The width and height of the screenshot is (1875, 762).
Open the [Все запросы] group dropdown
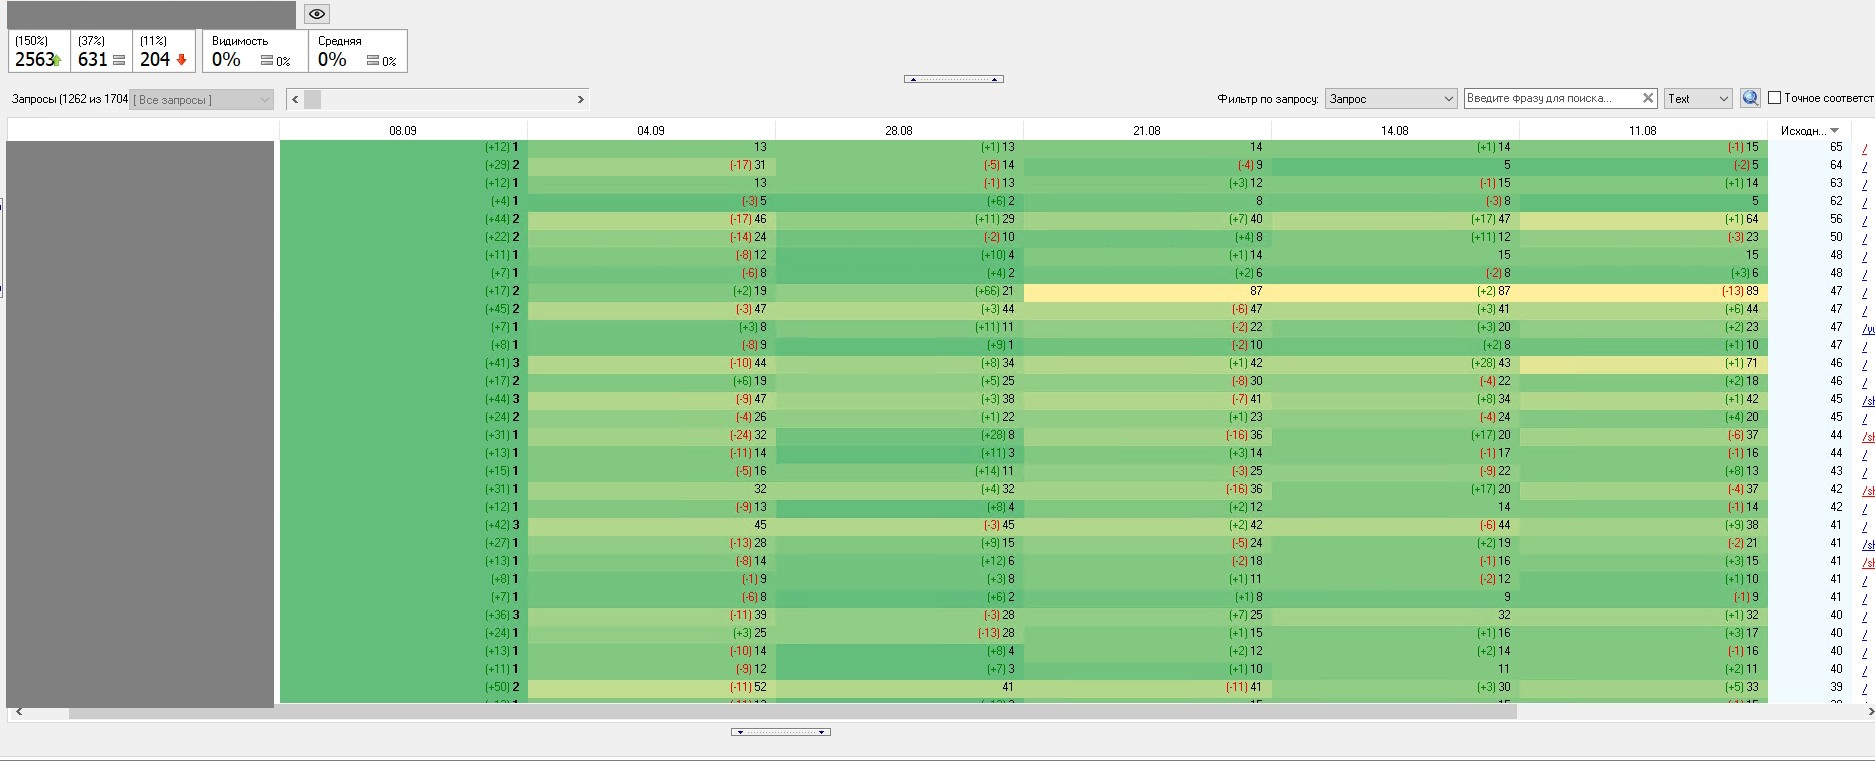pyautogui.click(x=202, y=100)
